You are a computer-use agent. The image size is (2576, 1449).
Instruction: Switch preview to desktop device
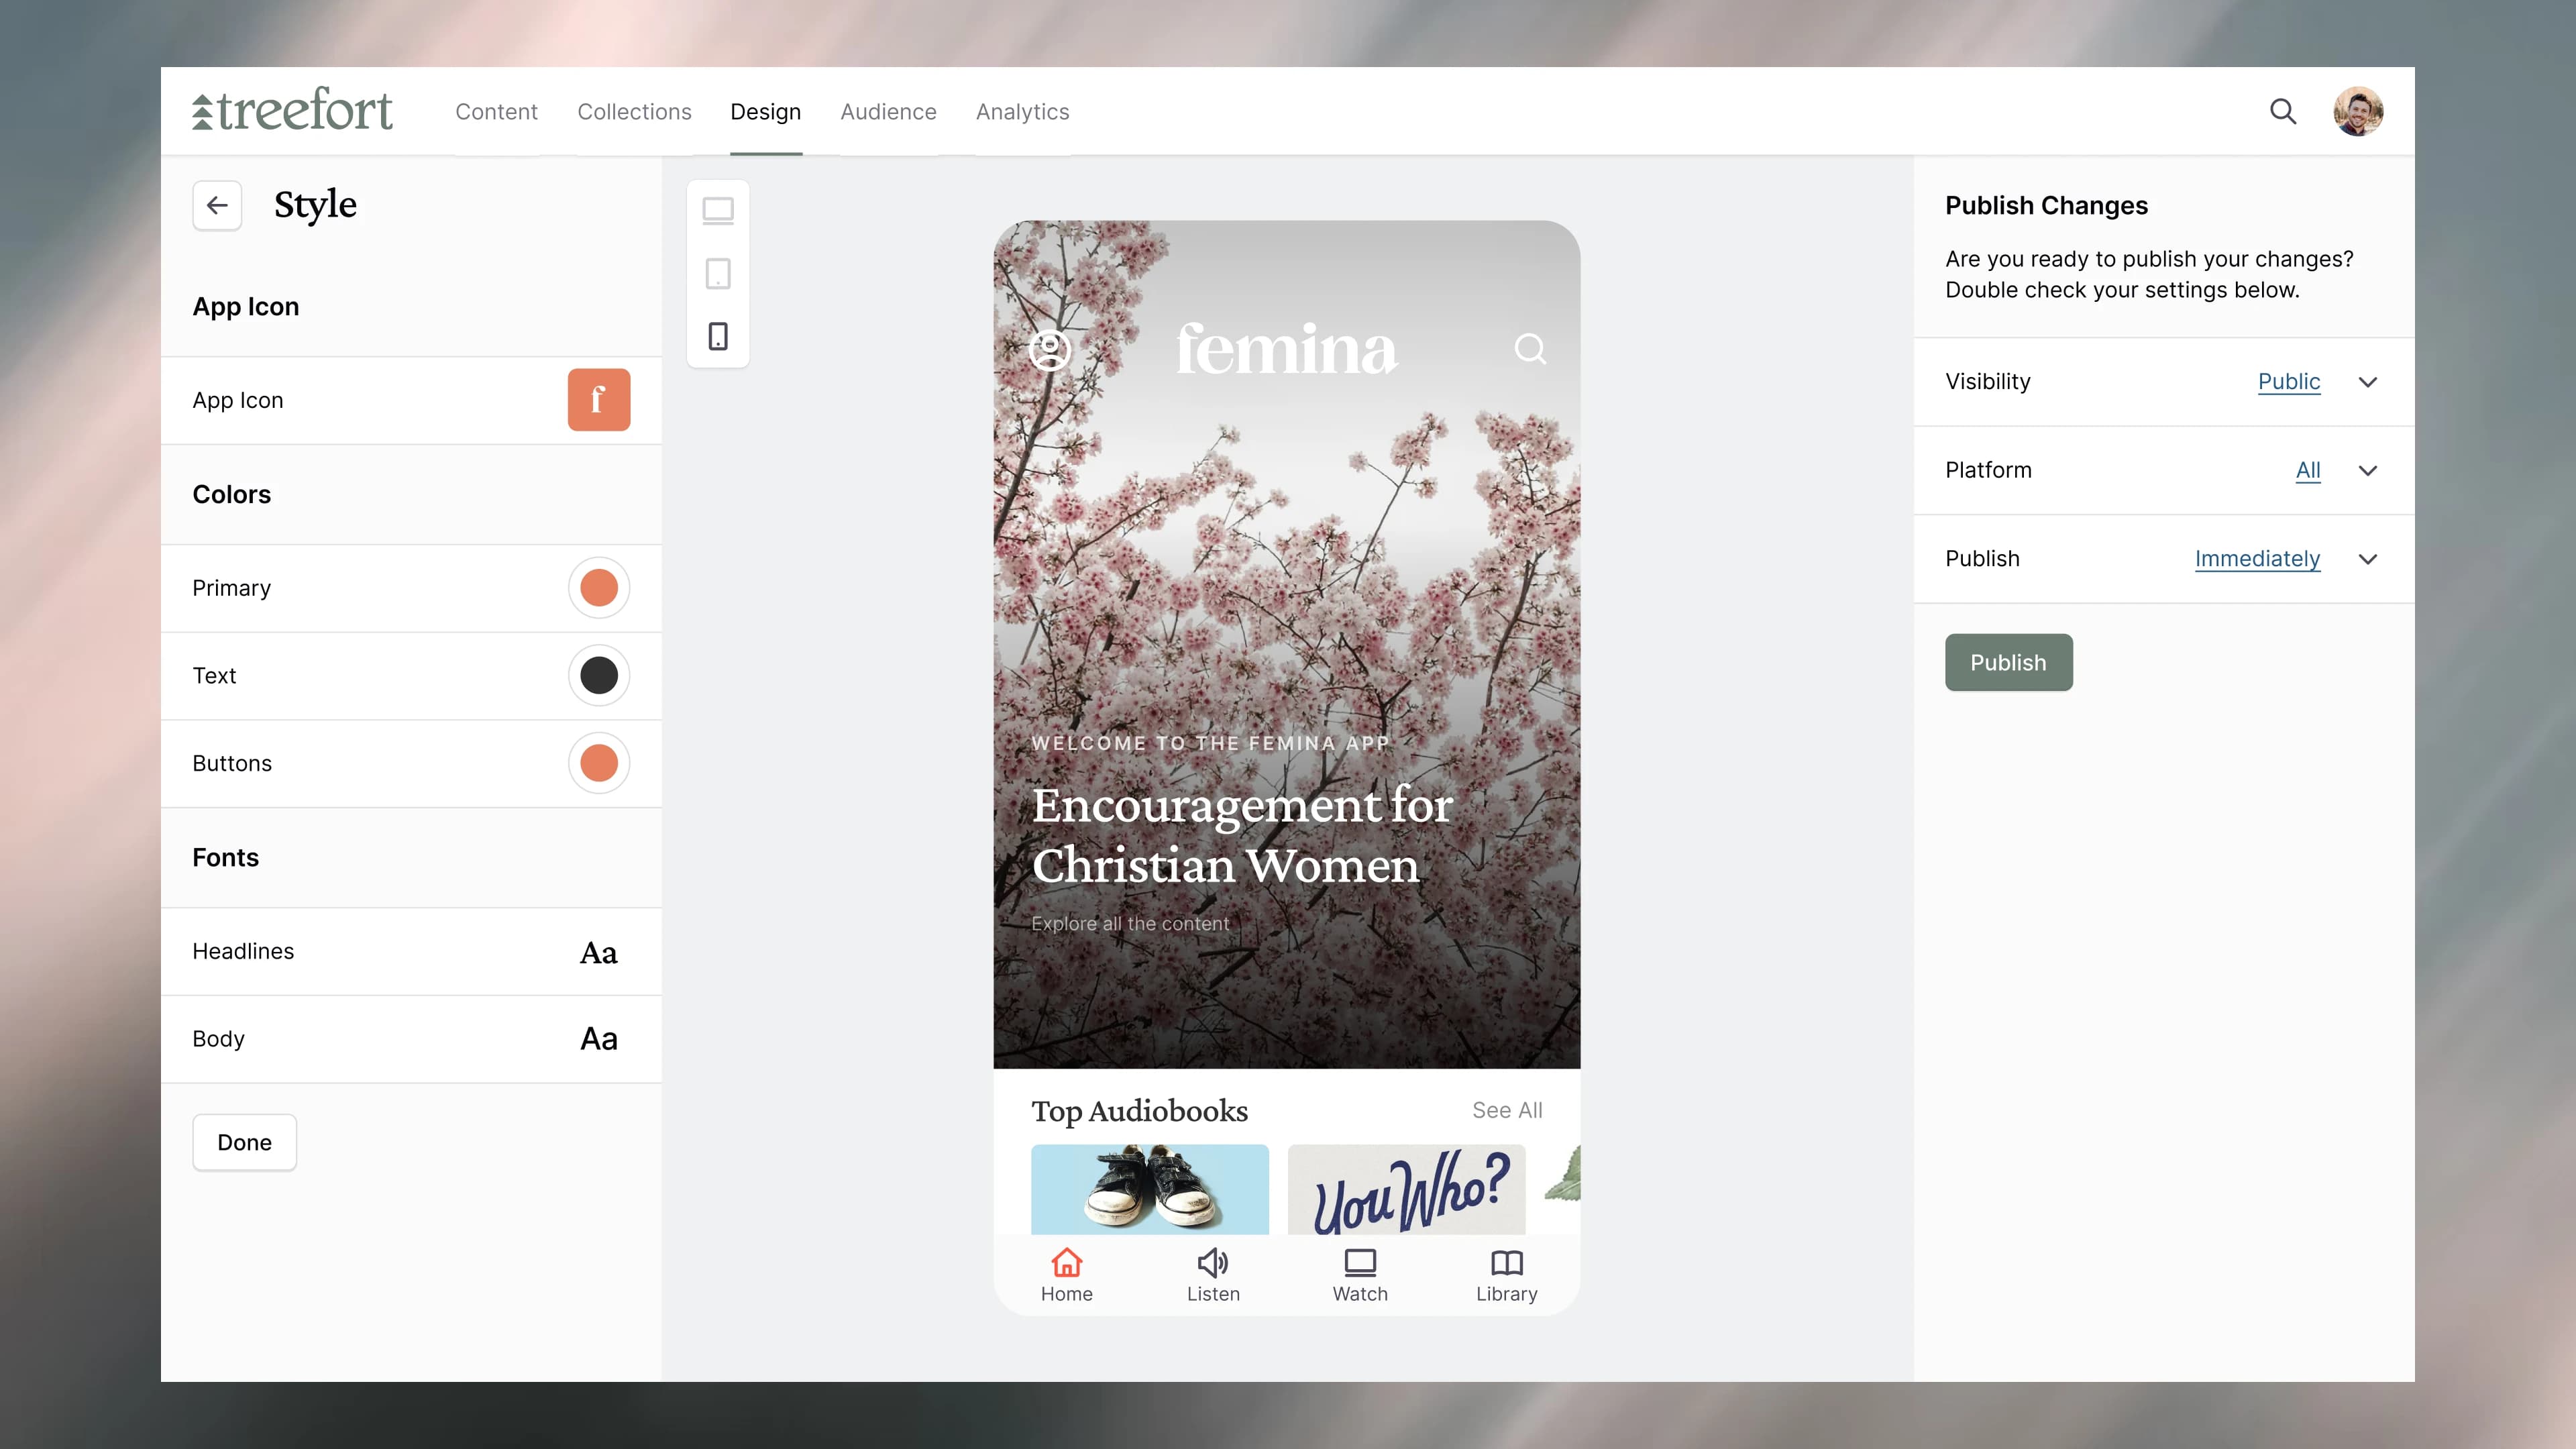pos(718,210)
